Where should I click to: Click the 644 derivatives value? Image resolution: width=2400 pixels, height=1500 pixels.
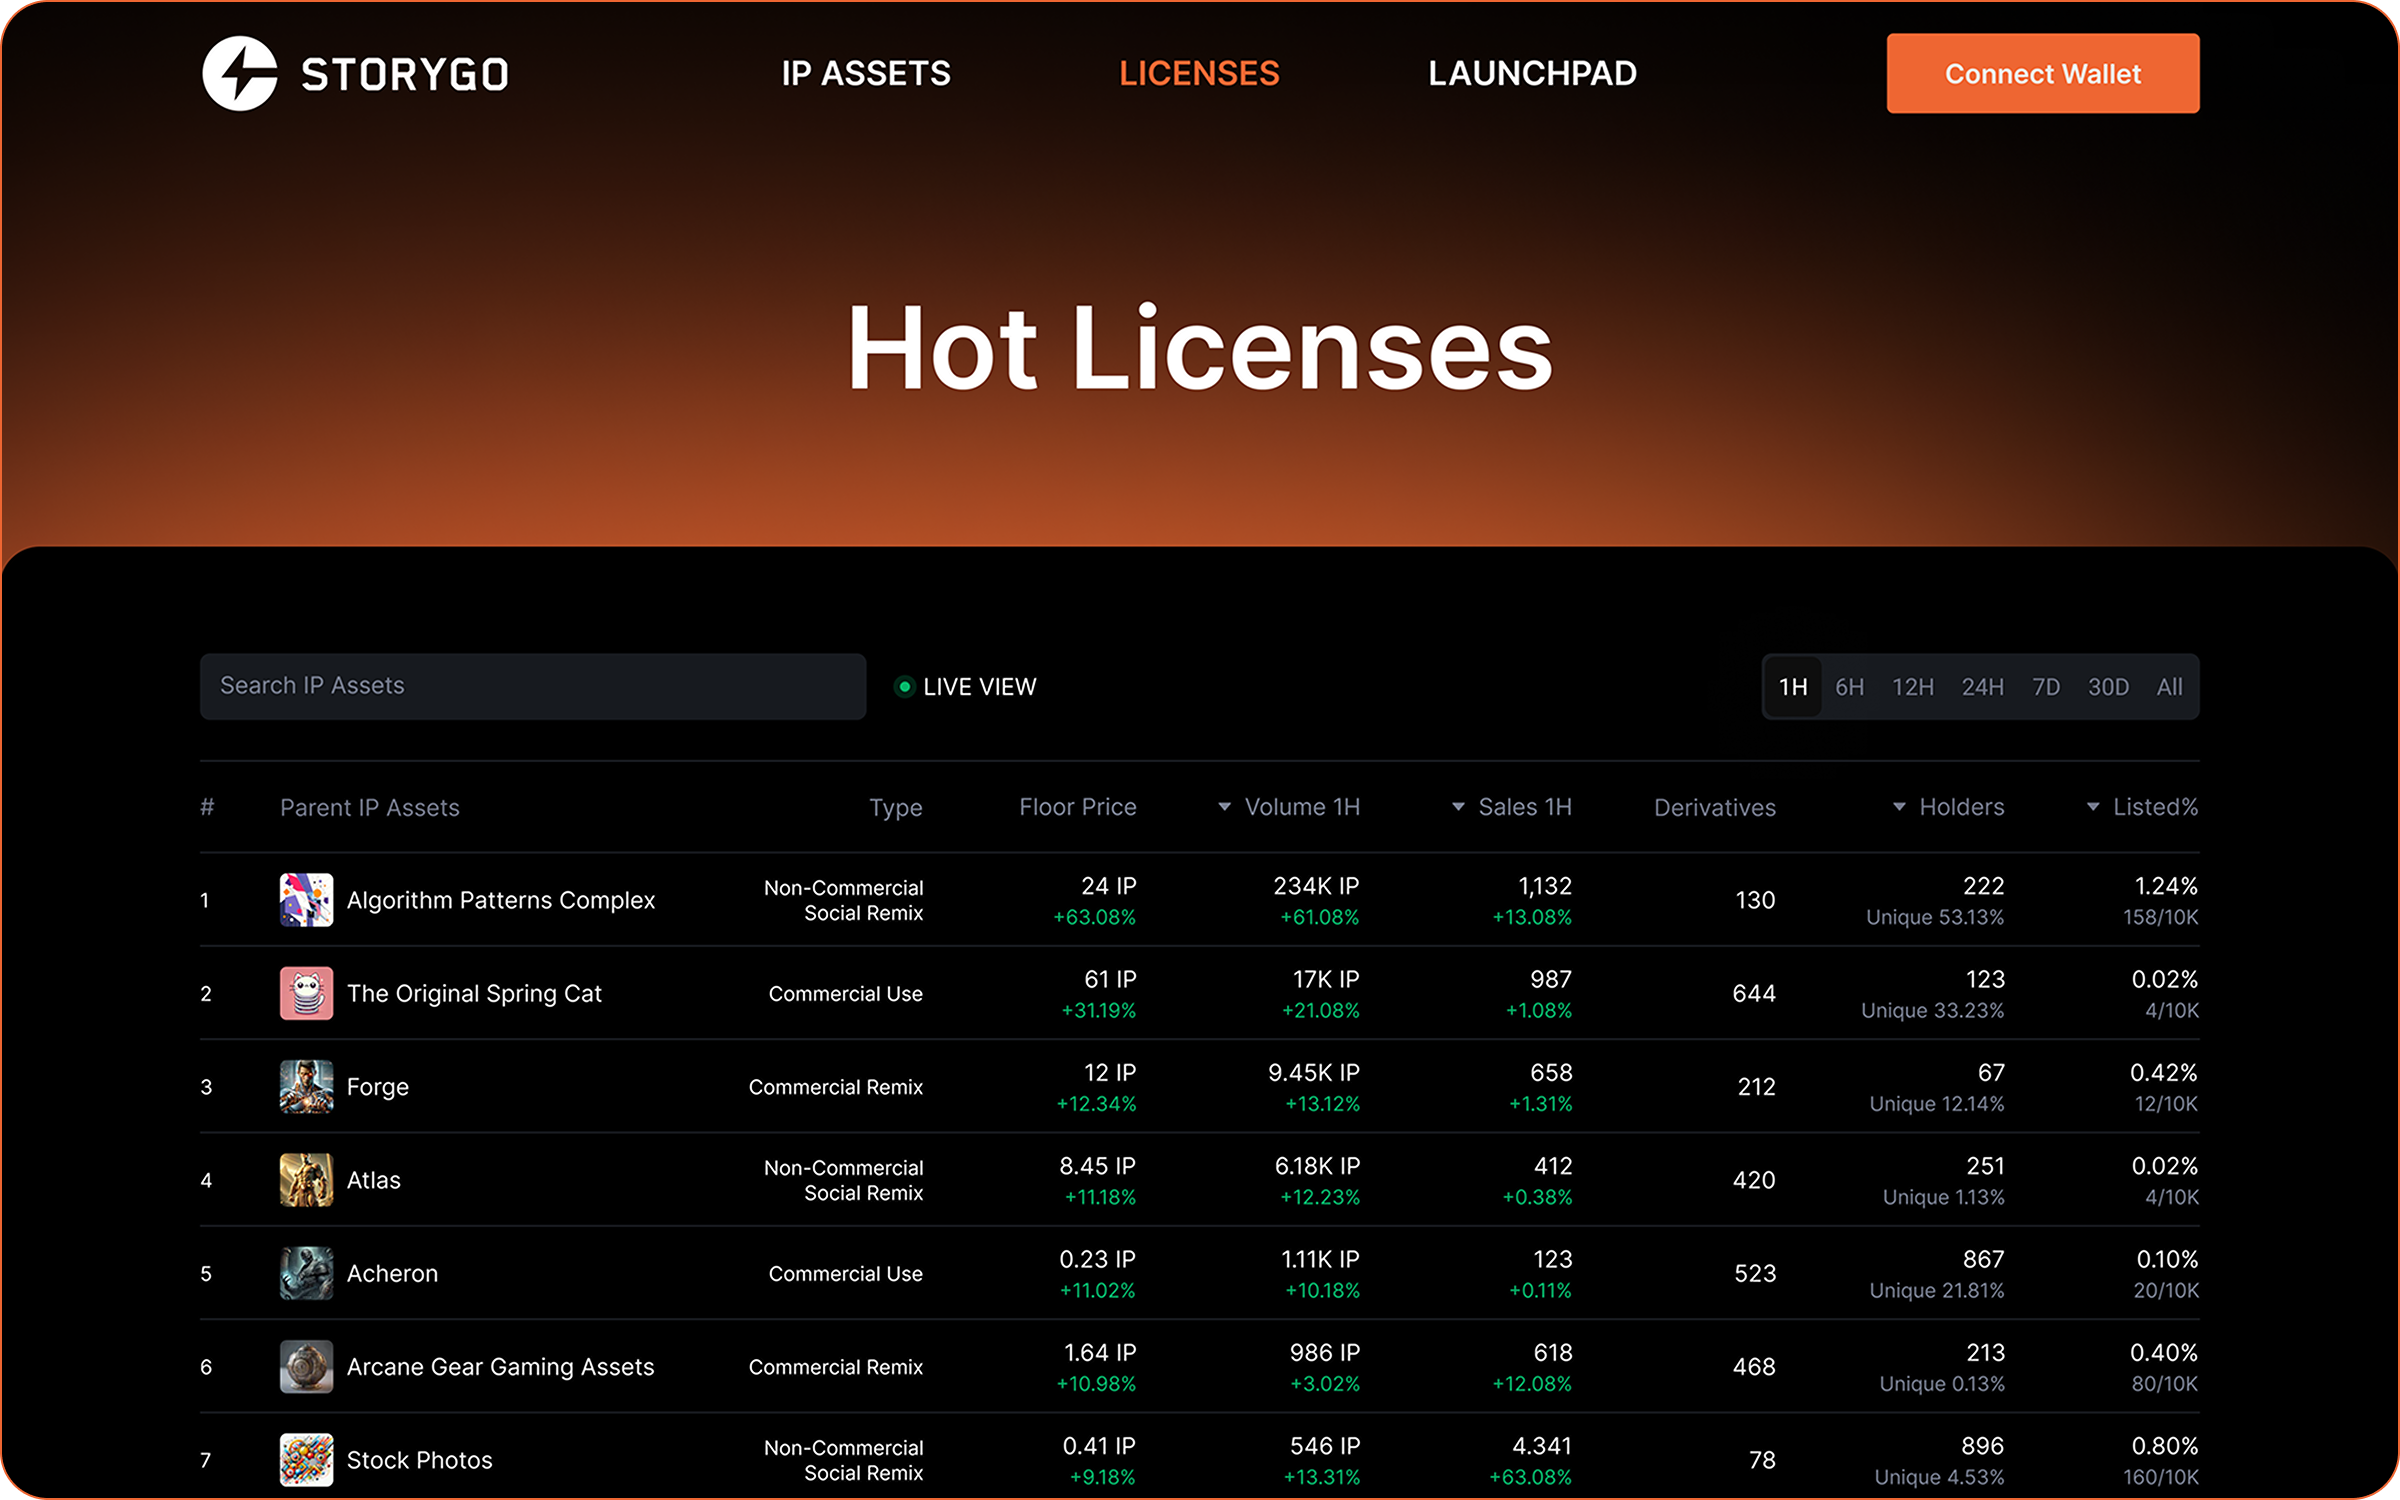tap(1753, 993)
